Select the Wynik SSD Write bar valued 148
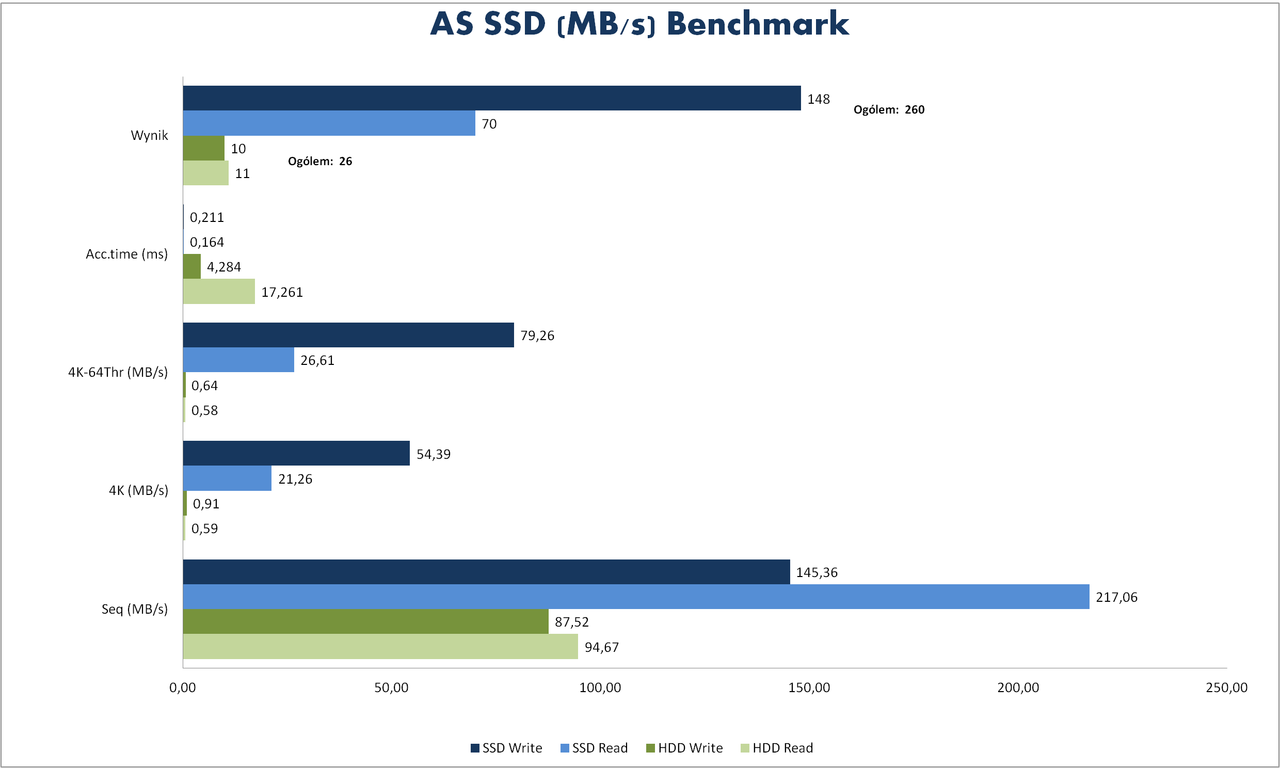The image size is (1280, 768). (x=492, y=98)
